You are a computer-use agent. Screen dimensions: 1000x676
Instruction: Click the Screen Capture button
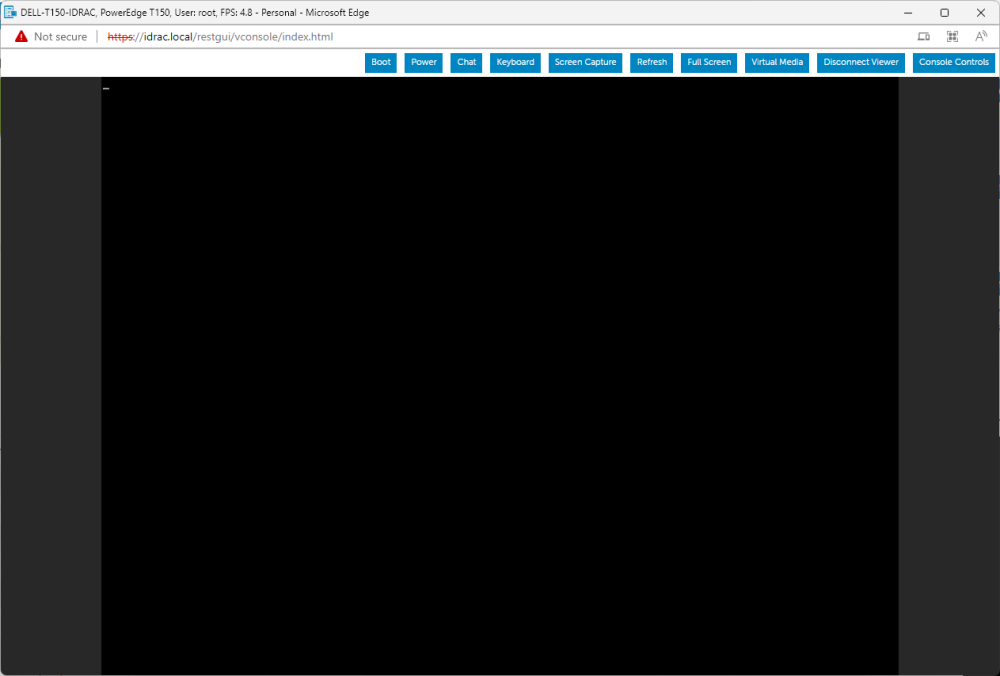click(585, 62)
